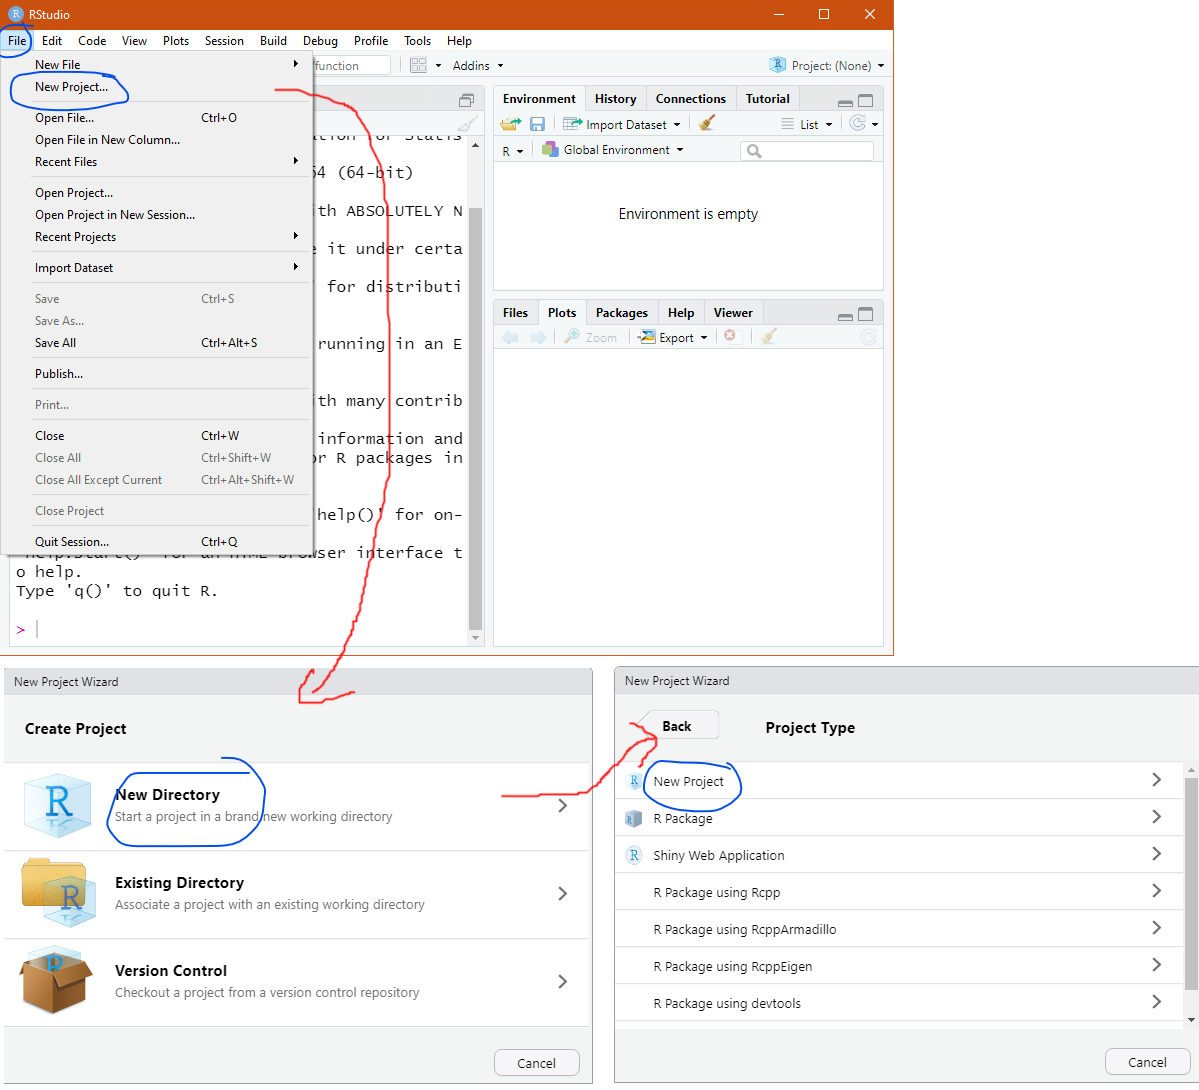1199x1090 pixels.
Task: Cancel the Create Project wizard
Action: [537, 1062]
